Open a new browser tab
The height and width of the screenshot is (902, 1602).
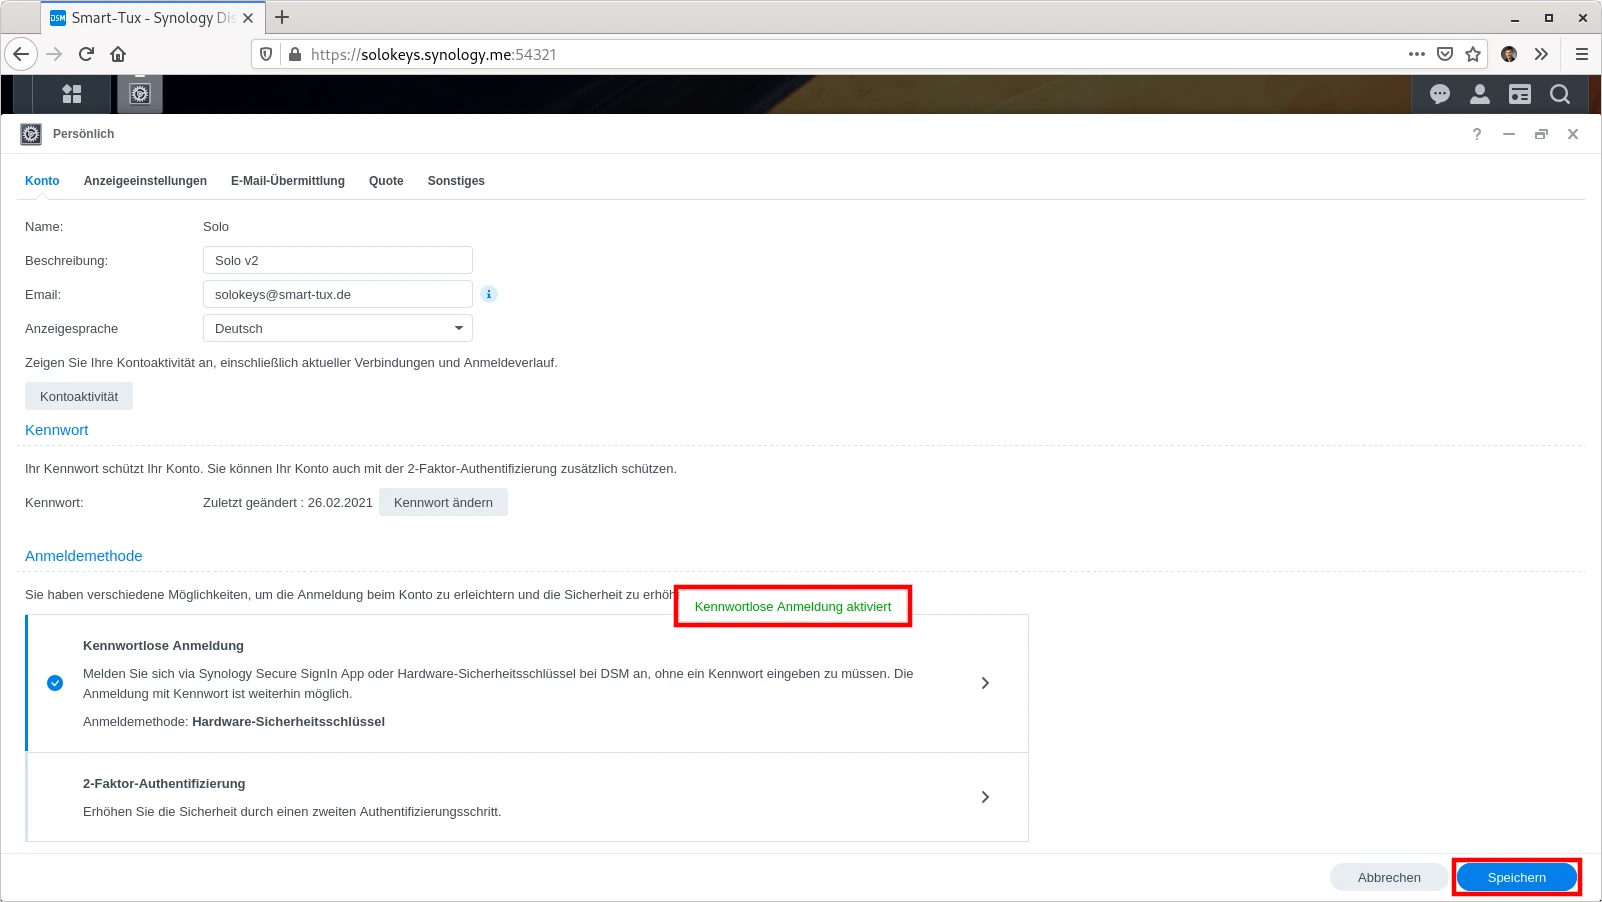point(282,17)
